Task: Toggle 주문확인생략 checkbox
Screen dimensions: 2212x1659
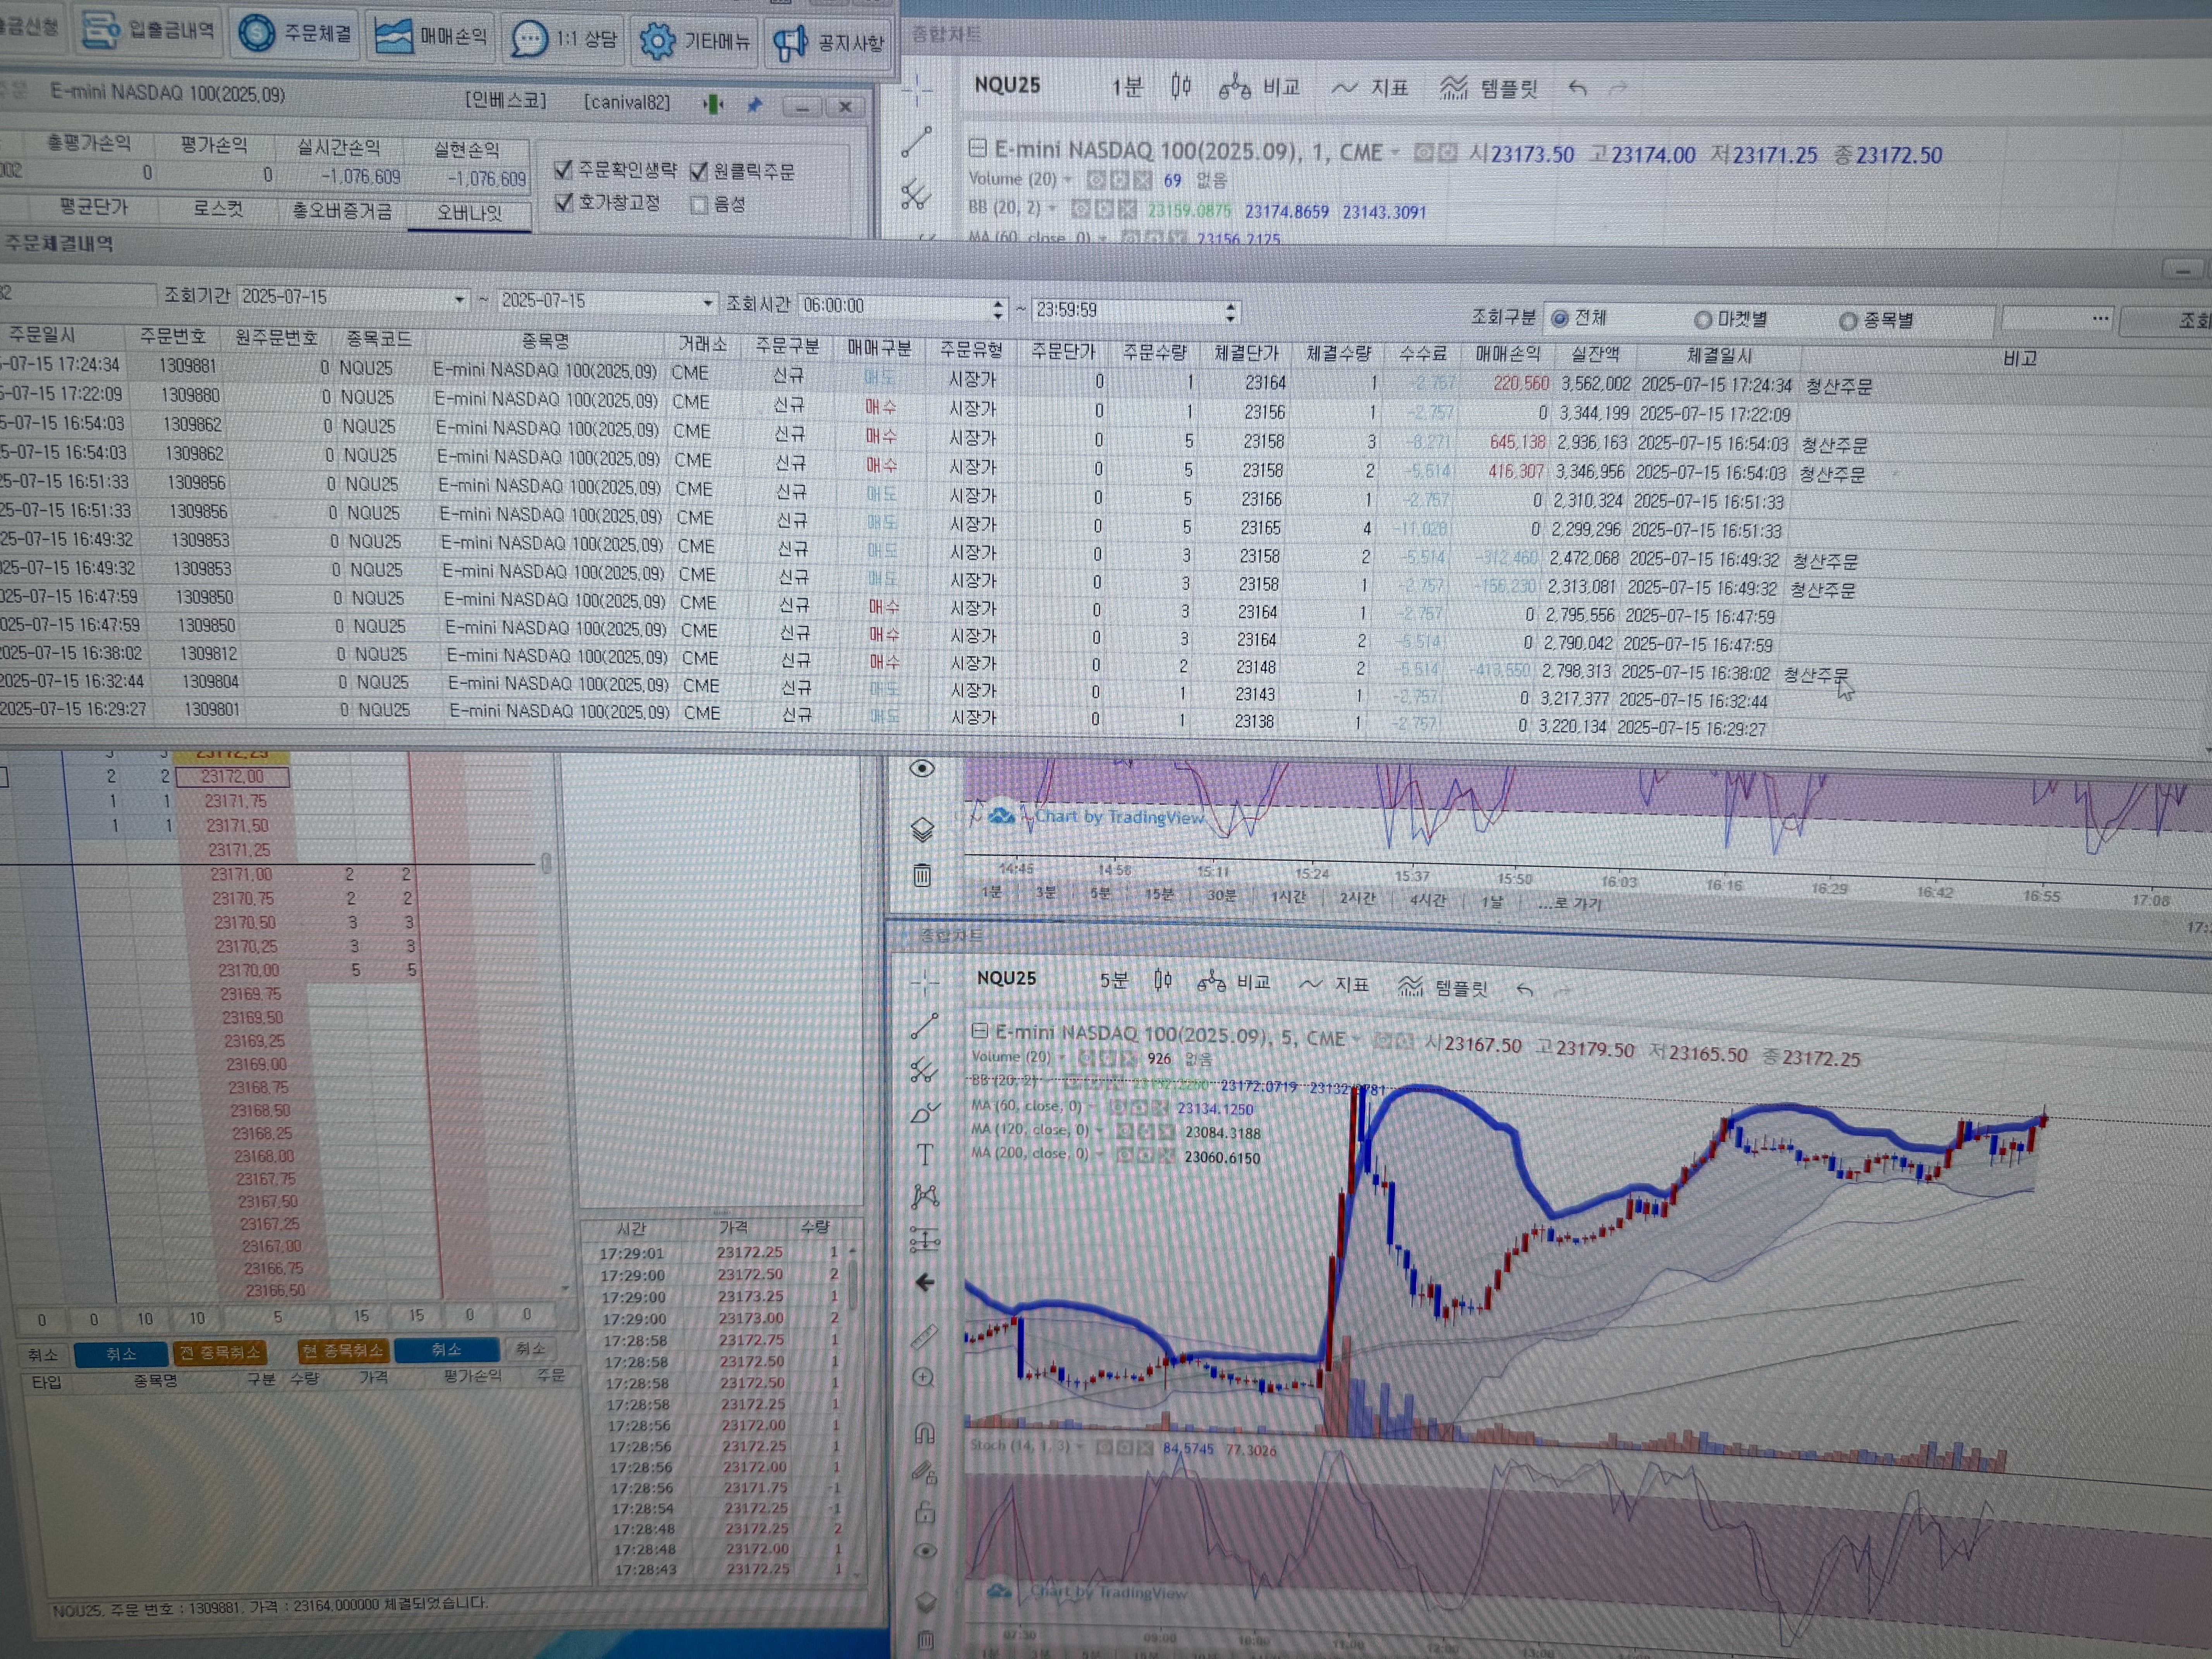Action: point(564,170)
